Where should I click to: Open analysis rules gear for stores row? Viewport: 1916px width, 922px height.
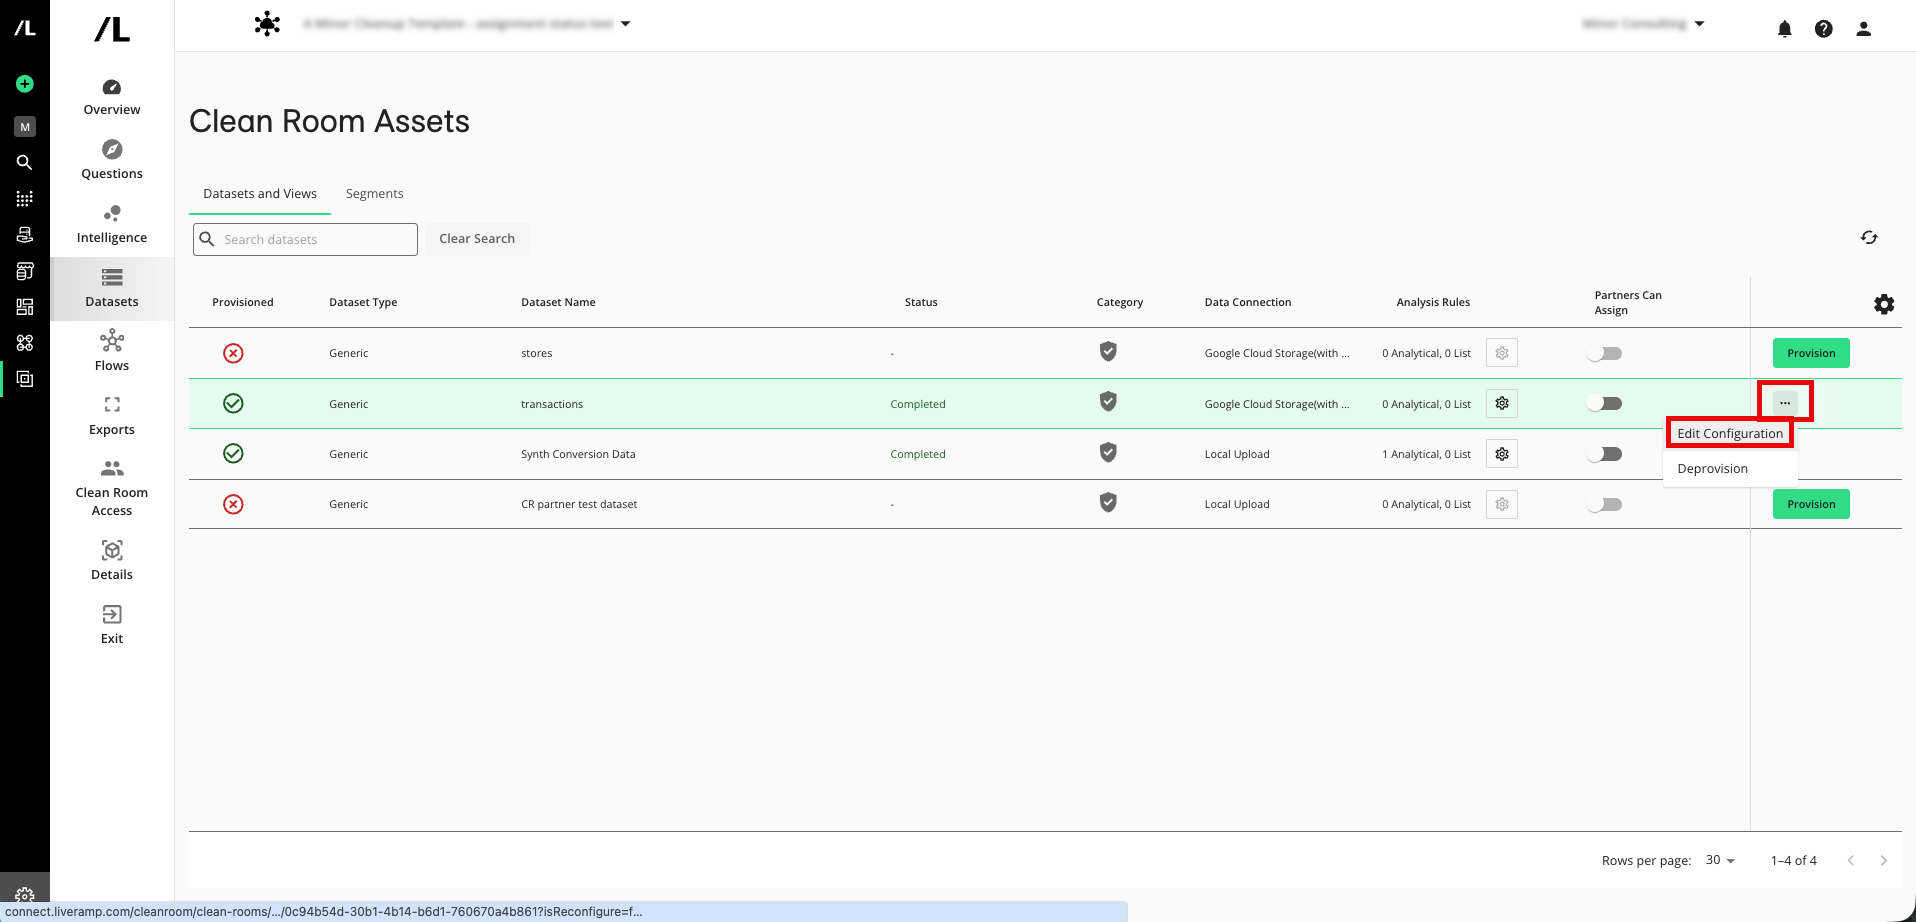tap(1502, 353)
